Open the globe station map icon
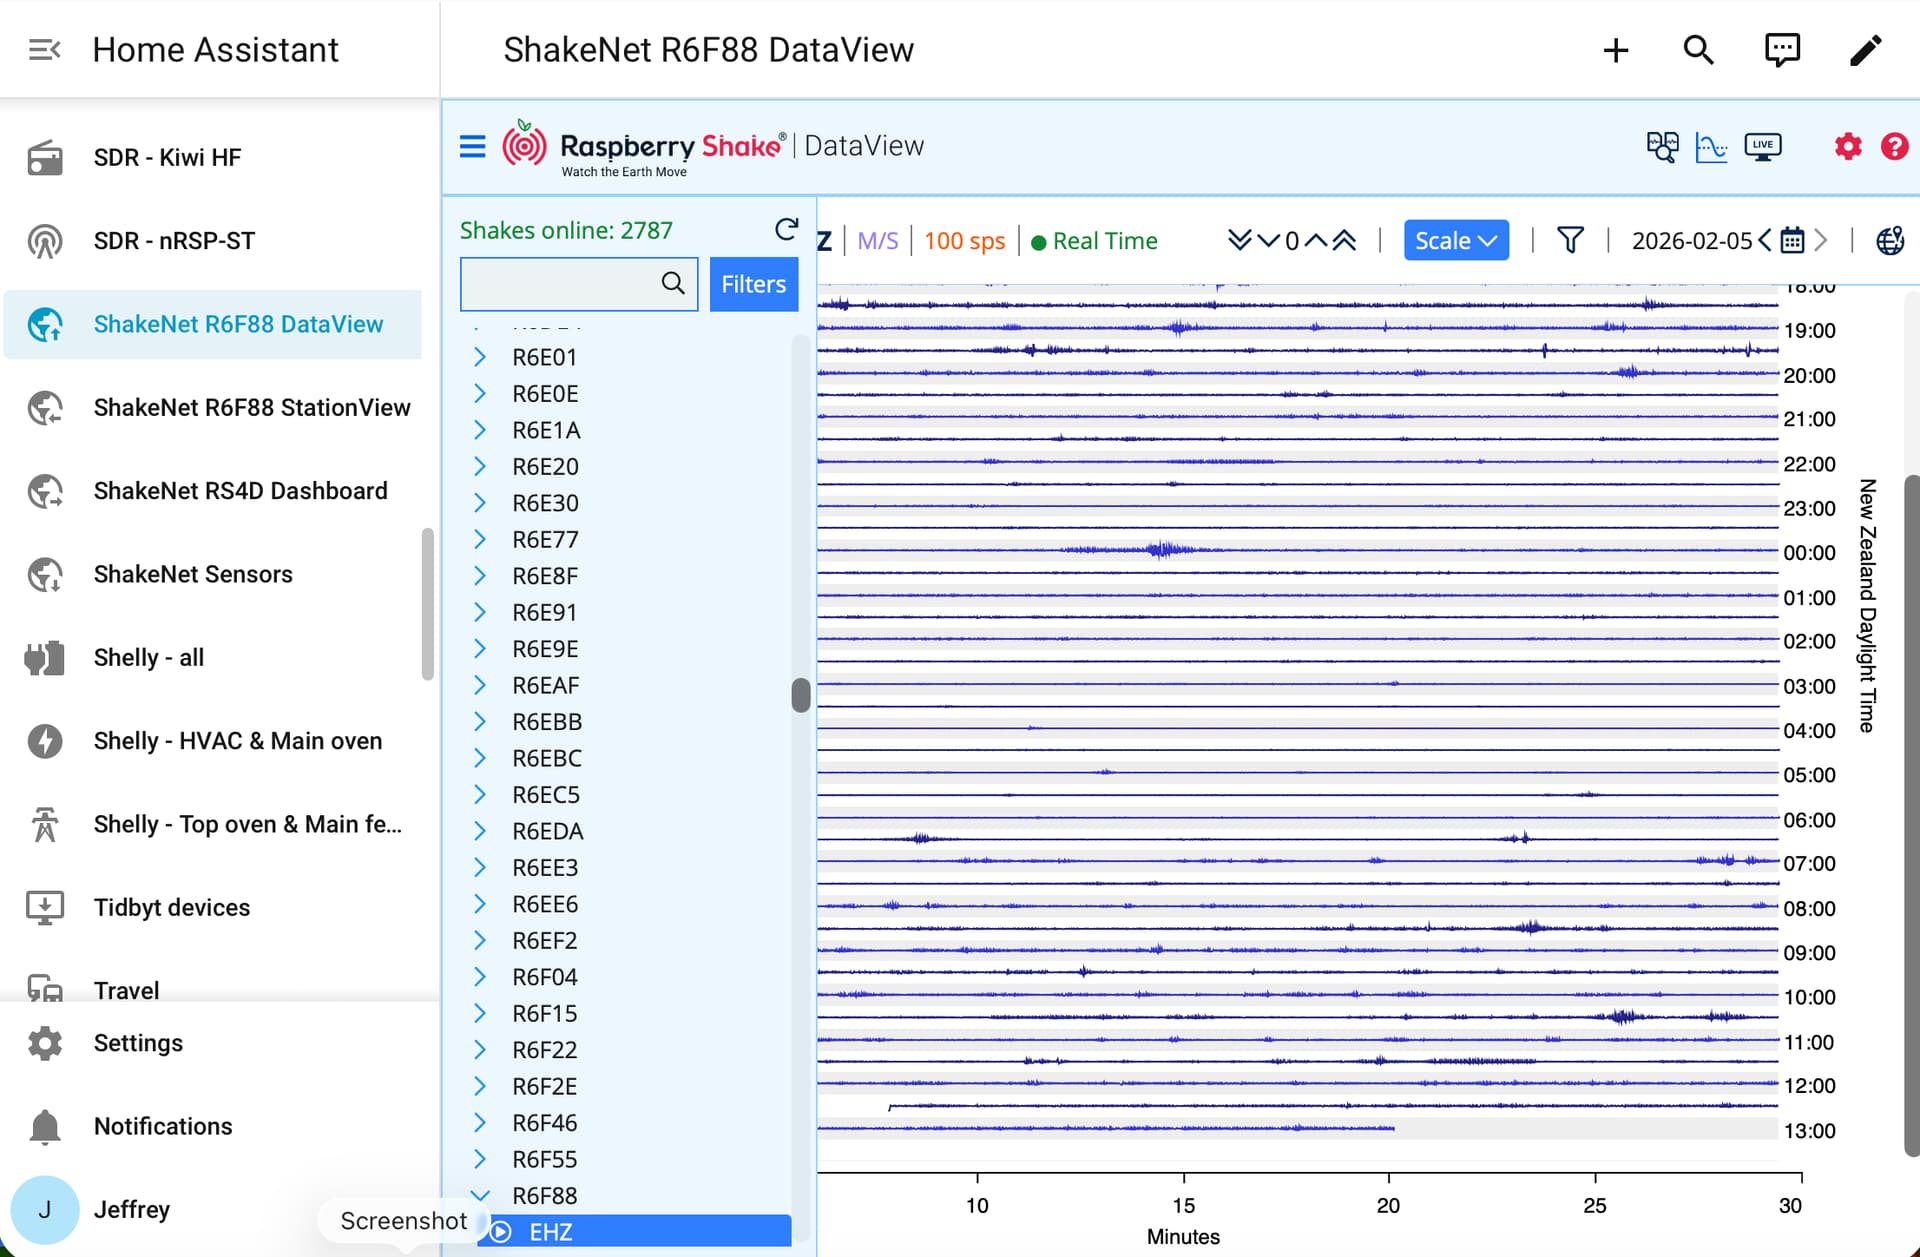1920x1257 pixels. tap(1889, 240)
